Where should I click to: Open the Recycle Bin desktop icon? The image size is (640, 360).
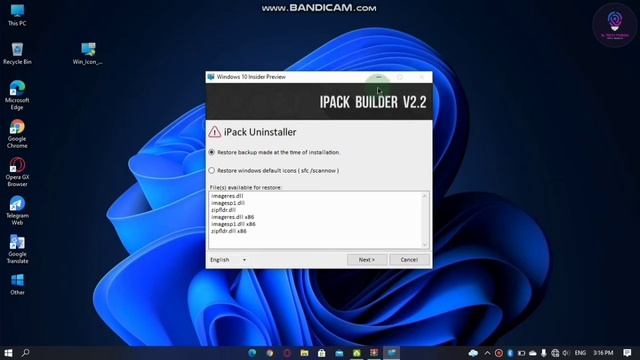pos(17,53)
